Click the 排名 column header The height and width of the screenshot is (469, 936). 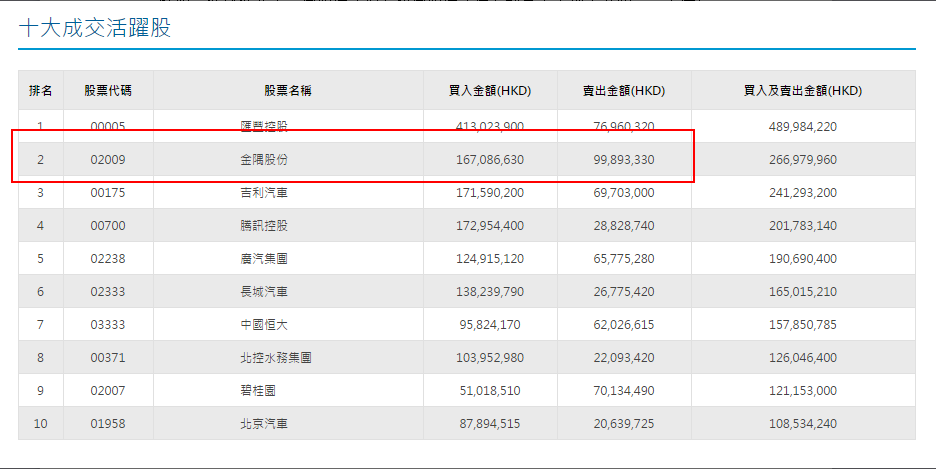41,91
